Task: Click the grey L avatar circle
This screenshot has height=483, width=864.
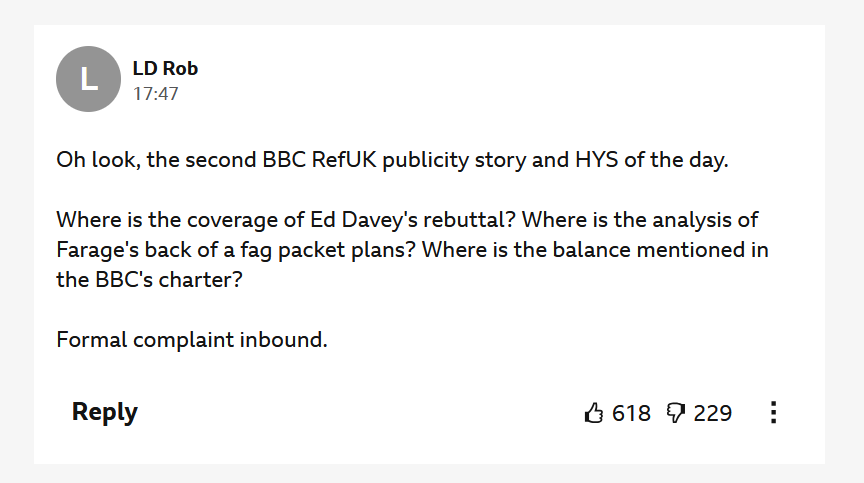Action: 89,79
